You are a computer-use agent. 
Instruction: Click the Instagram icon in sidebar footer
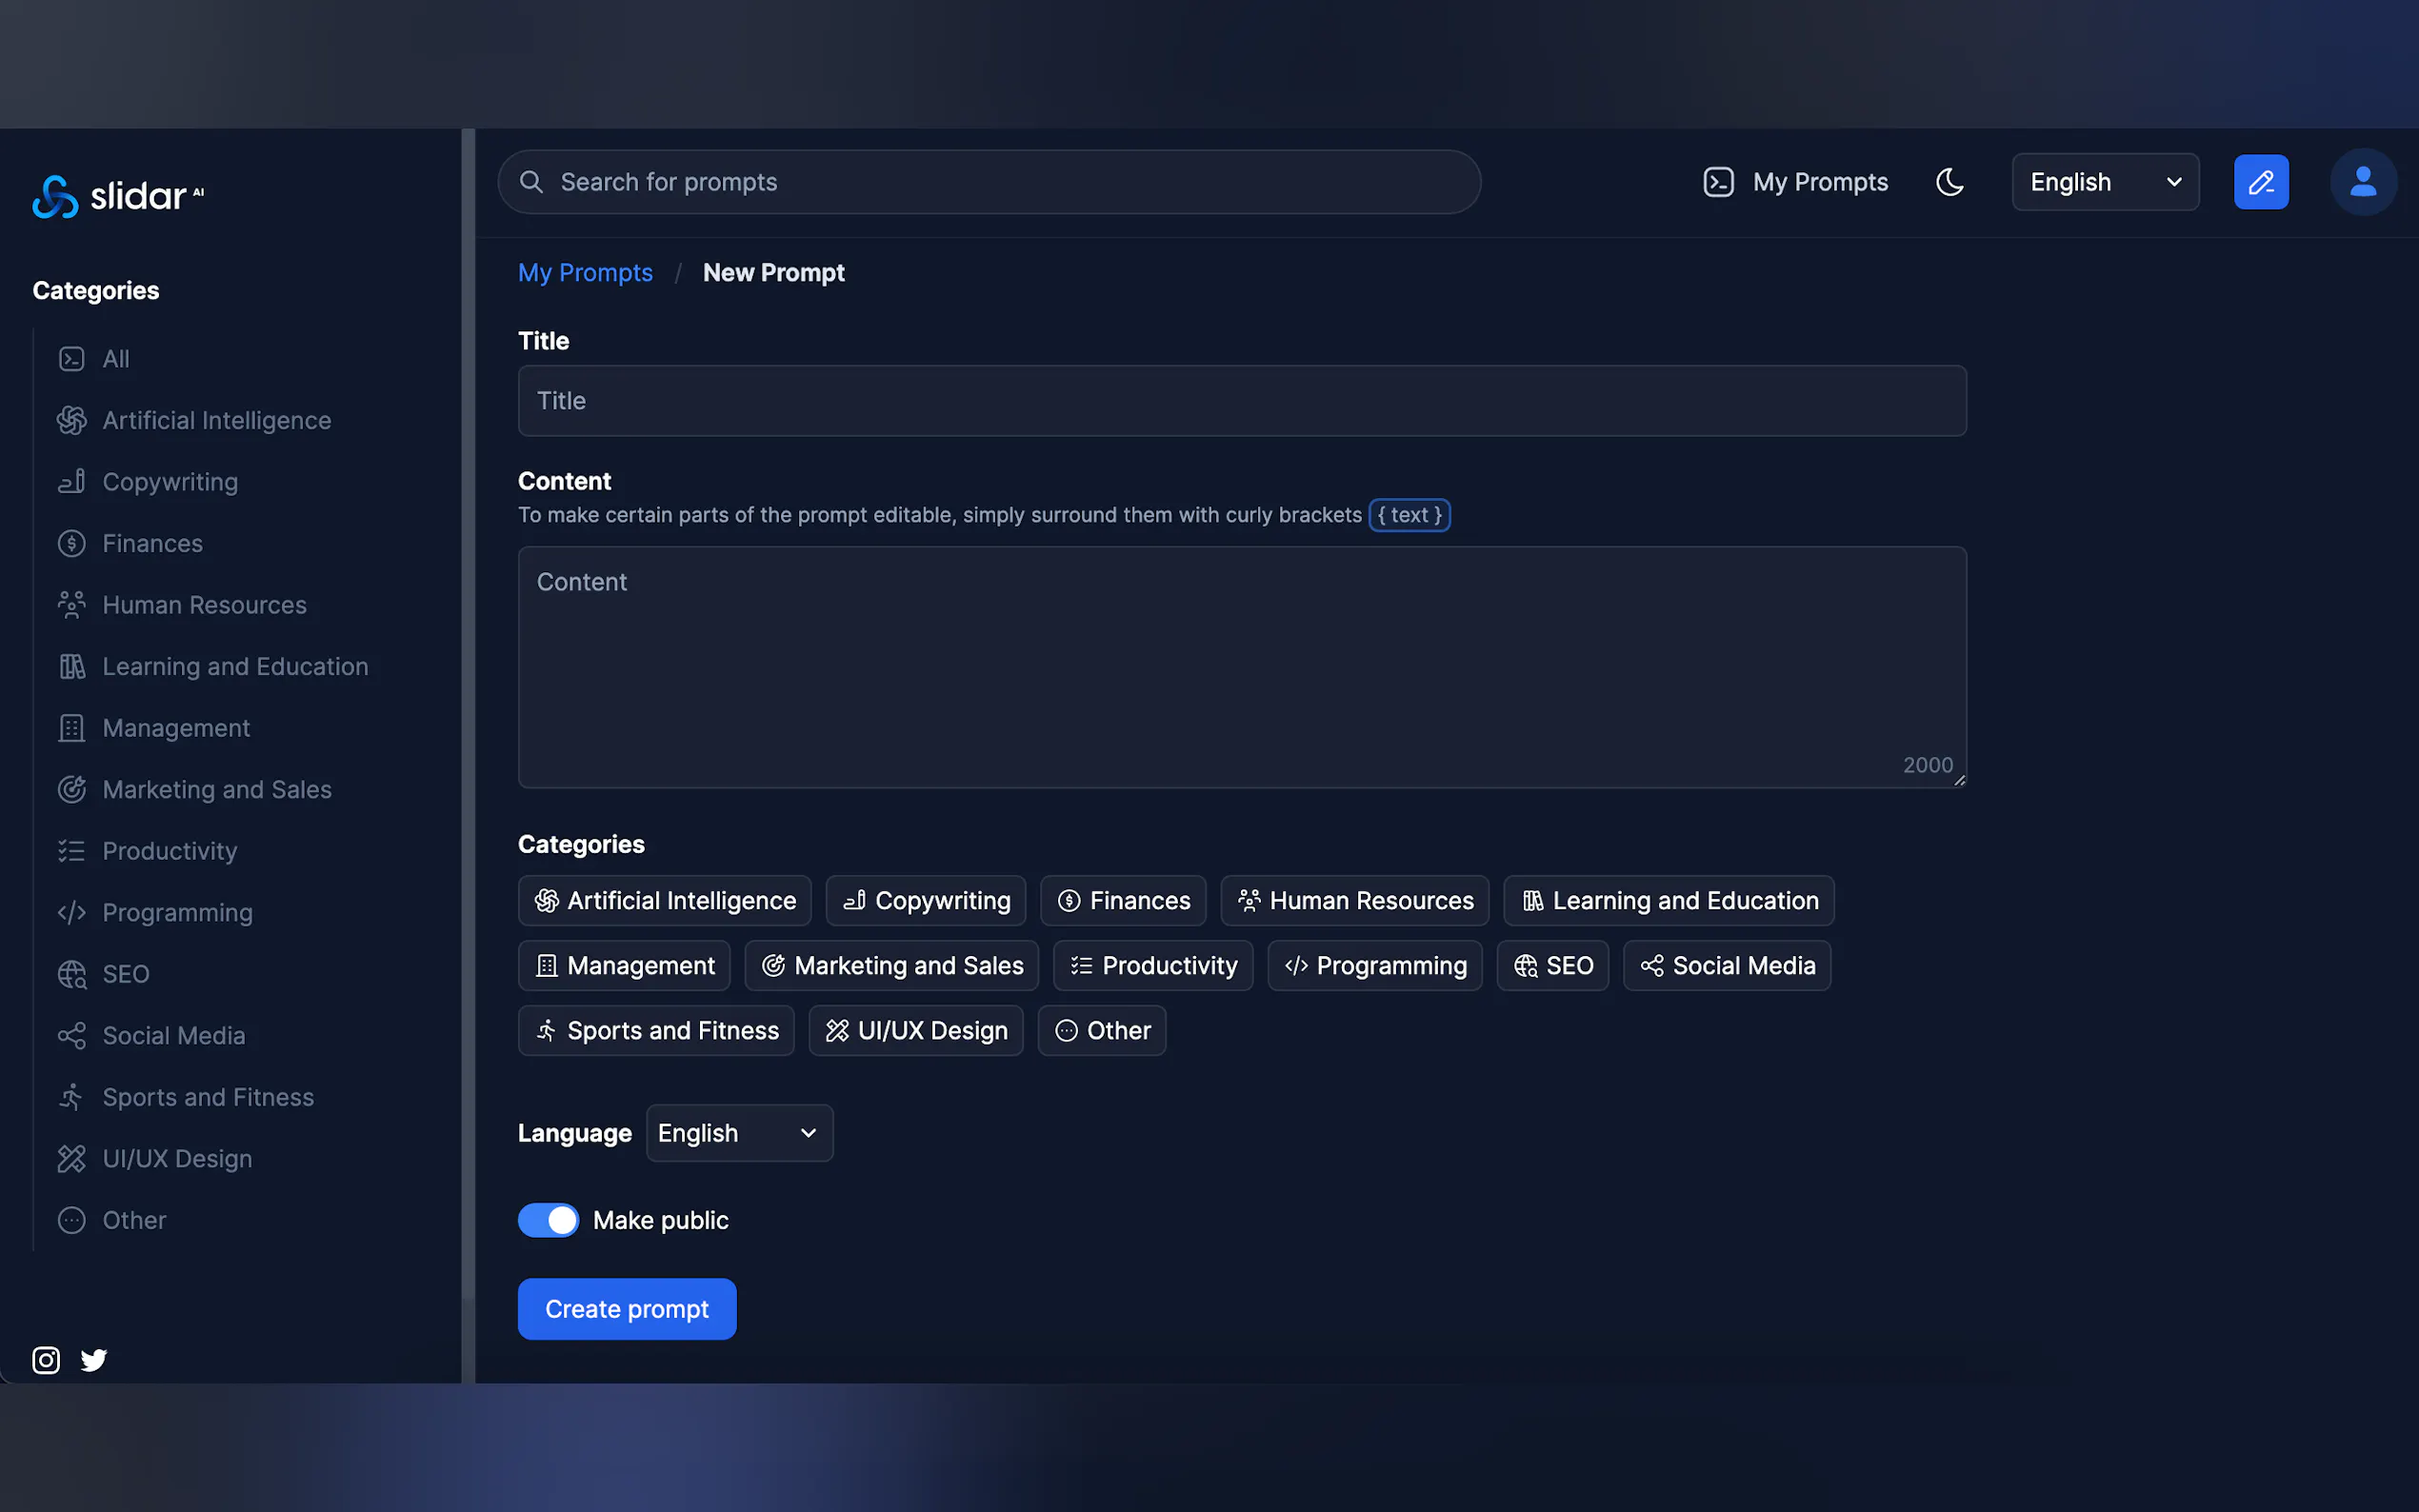tap(46, 1360)
